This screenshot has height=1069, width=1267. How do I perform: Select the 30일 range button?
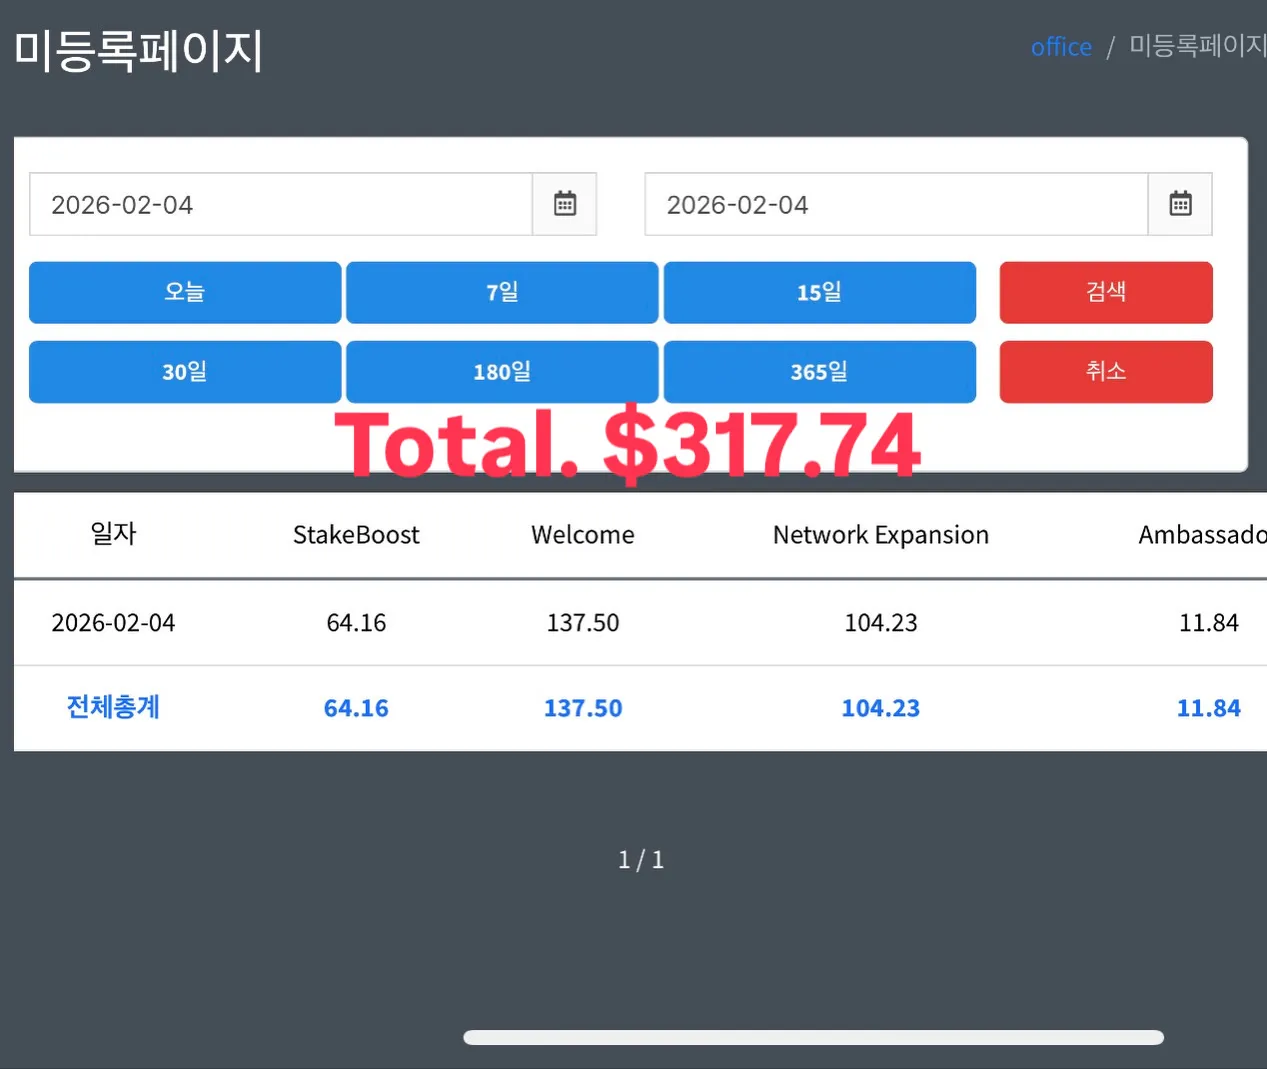pyautogui.click(x=185, y=372)
